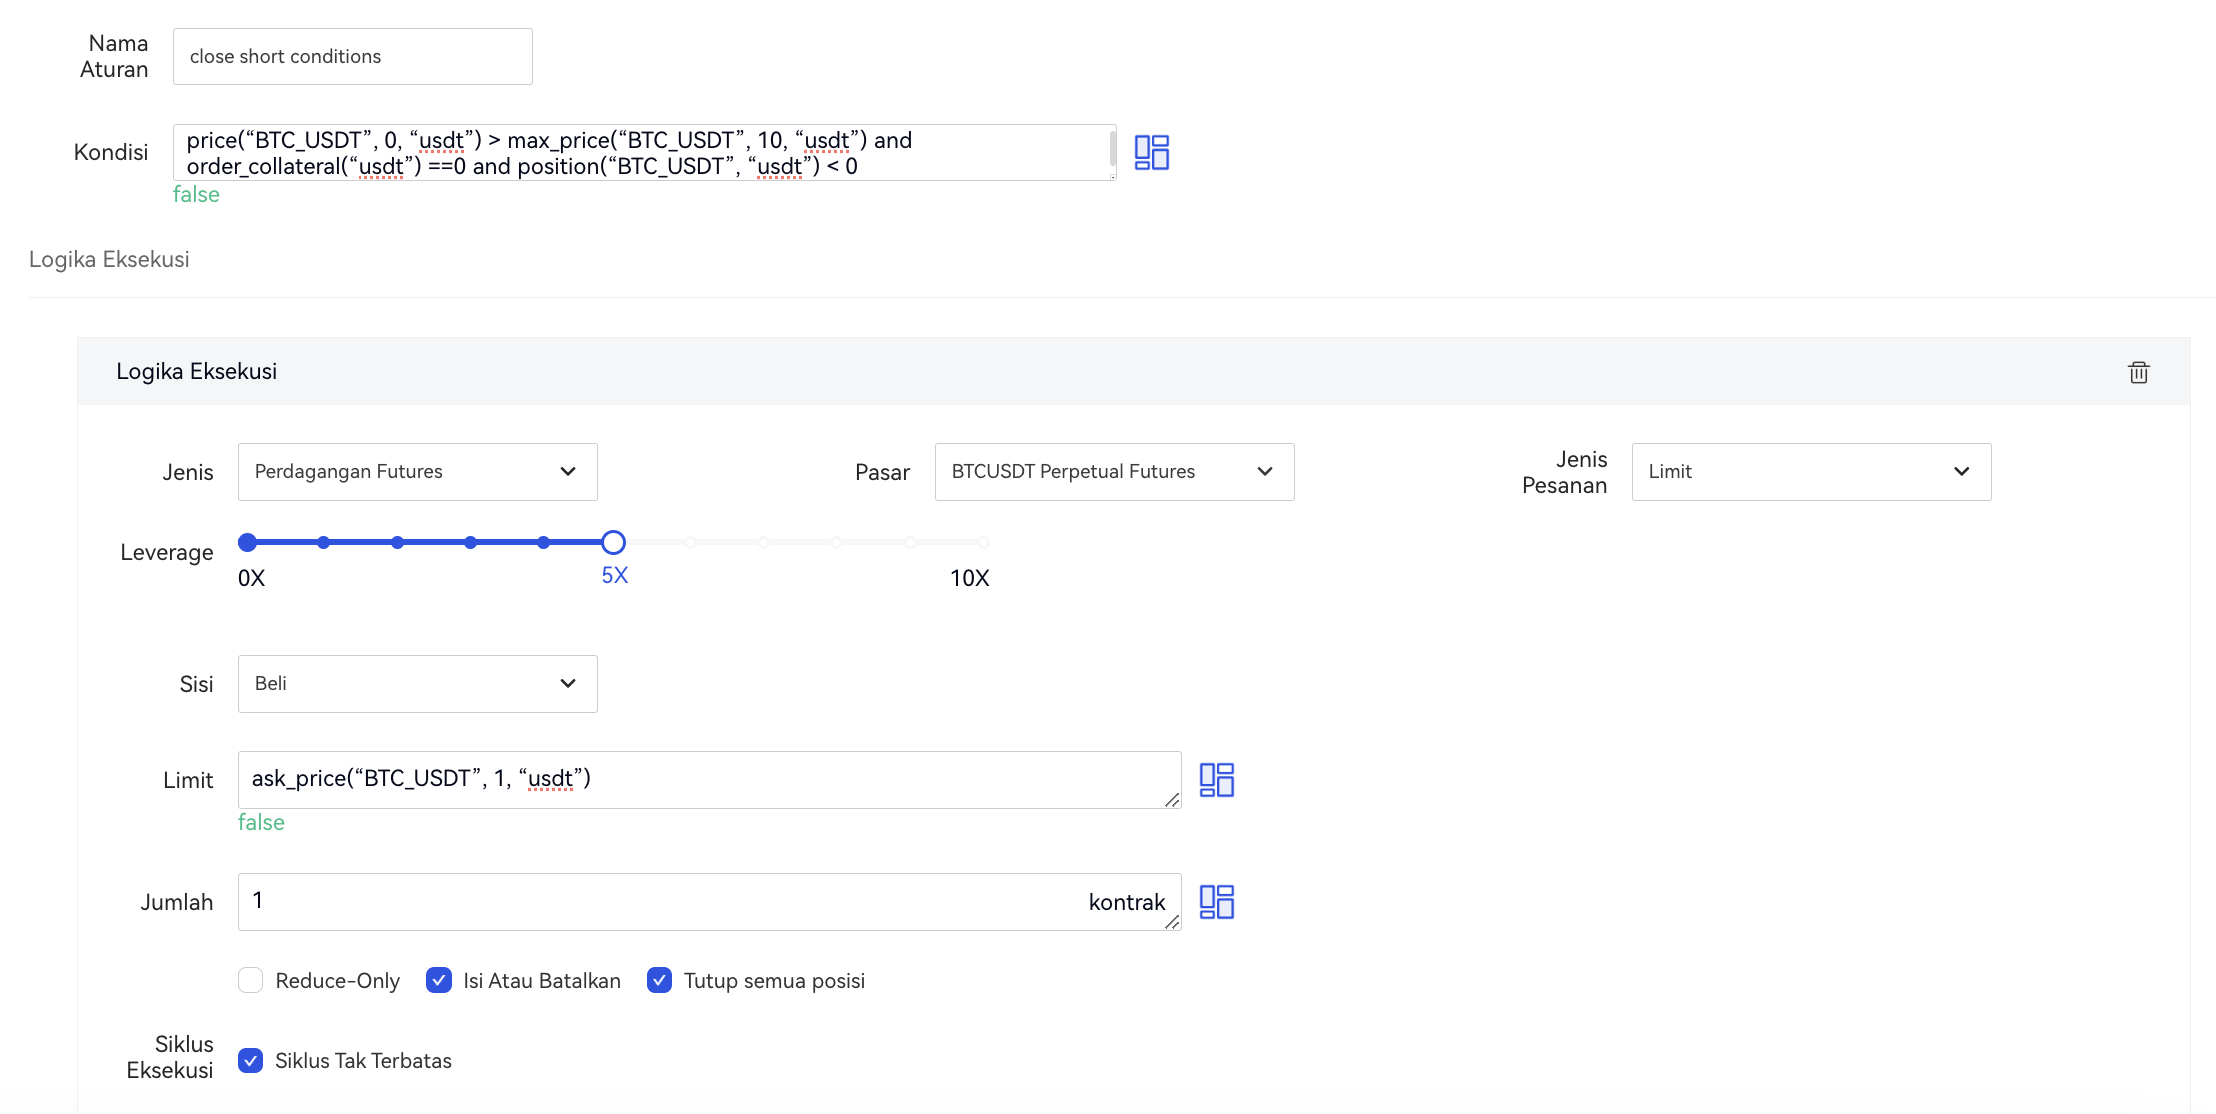Click the Nama Aturan text field

352,57
